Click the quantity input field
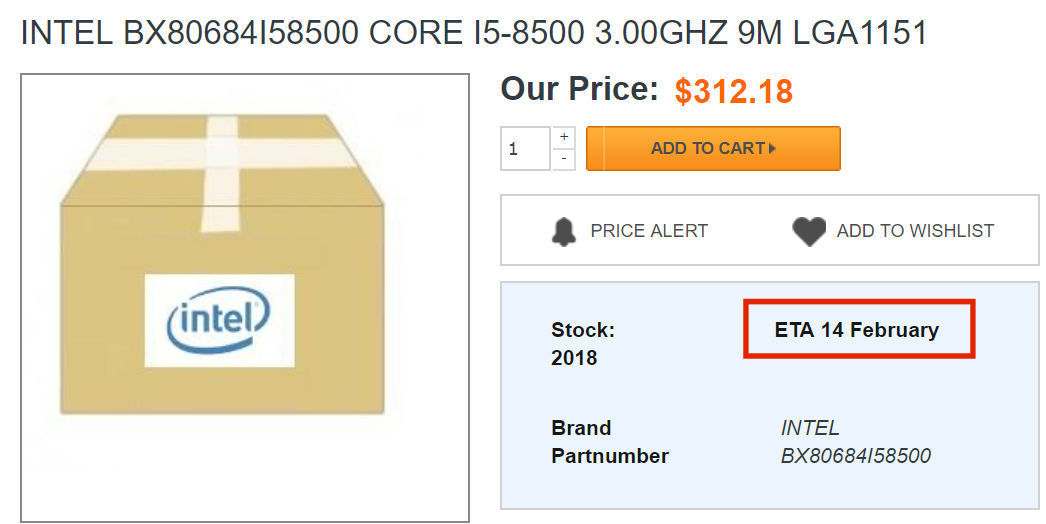This screenshot has width=1046, height=524. [x=525, y=149]
